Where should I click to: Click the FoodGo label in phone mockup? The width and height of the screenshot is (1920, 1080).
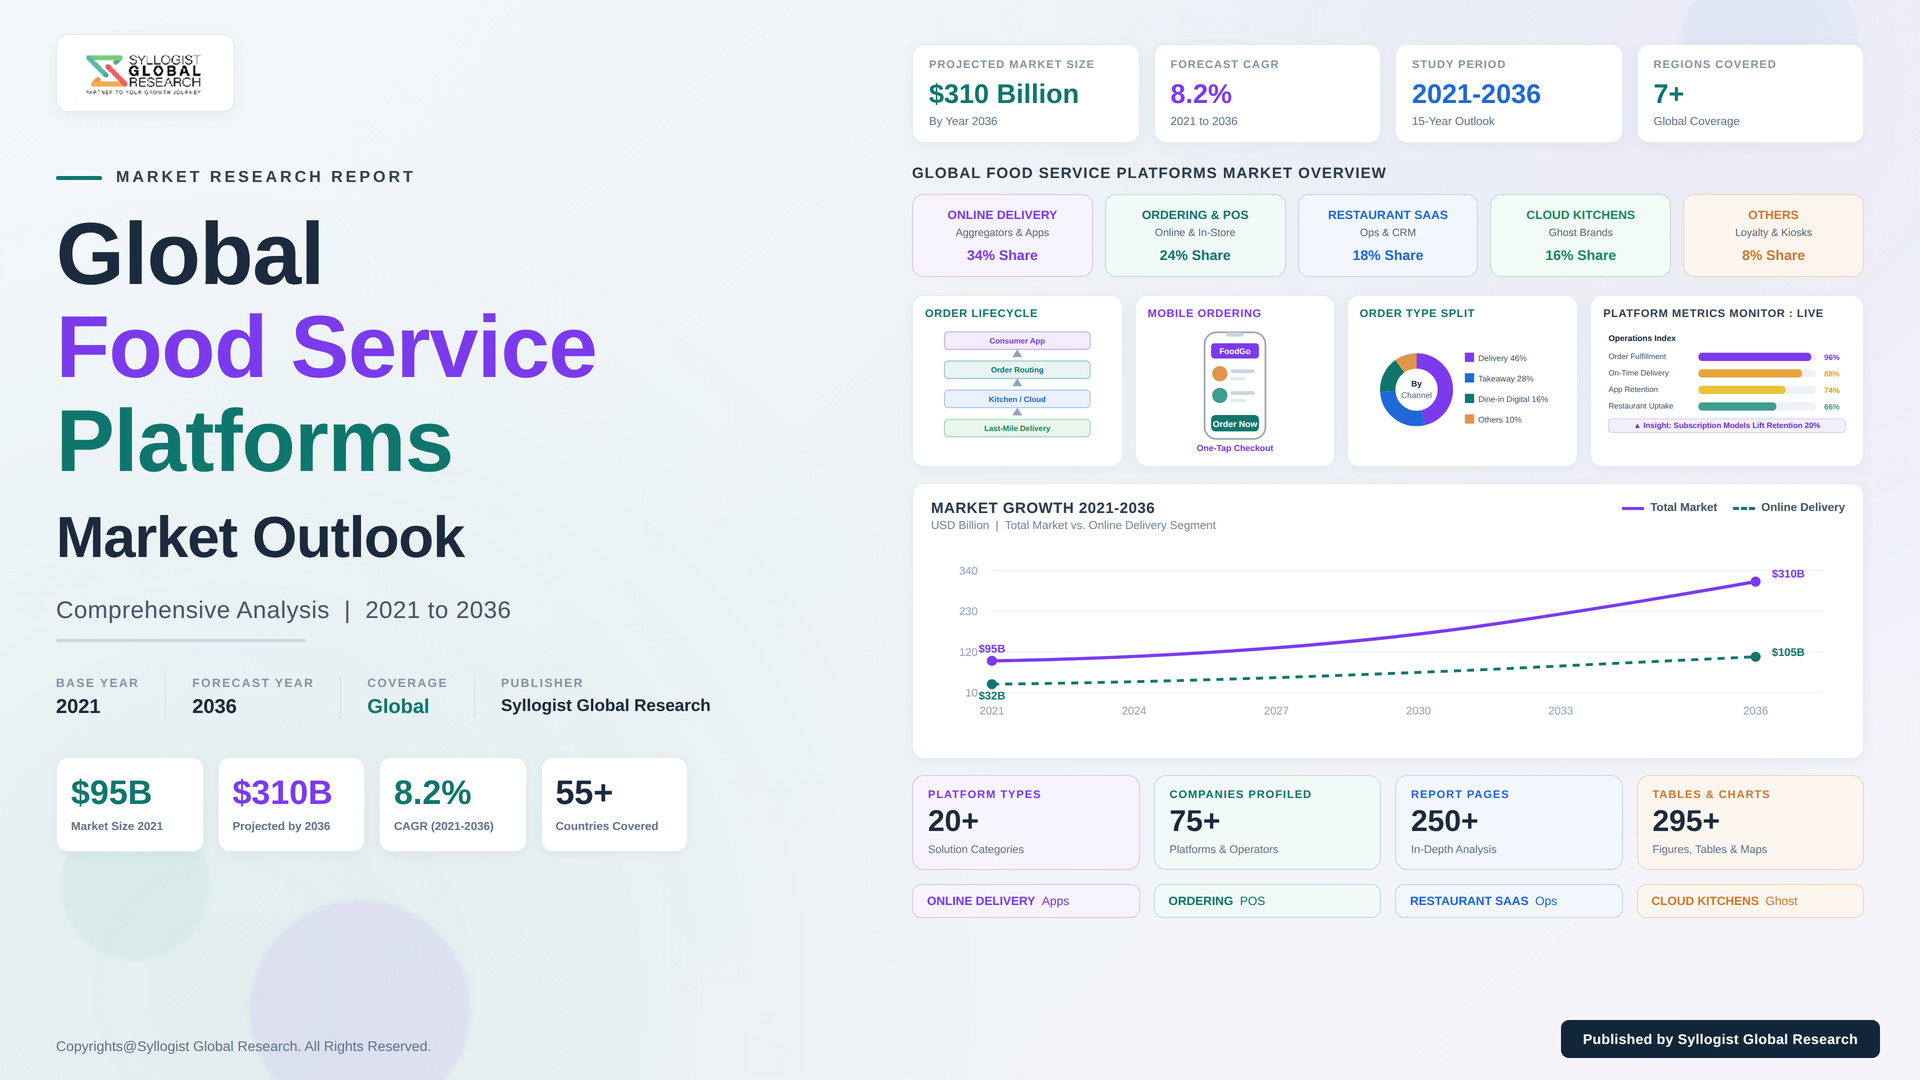(1235, 351)
